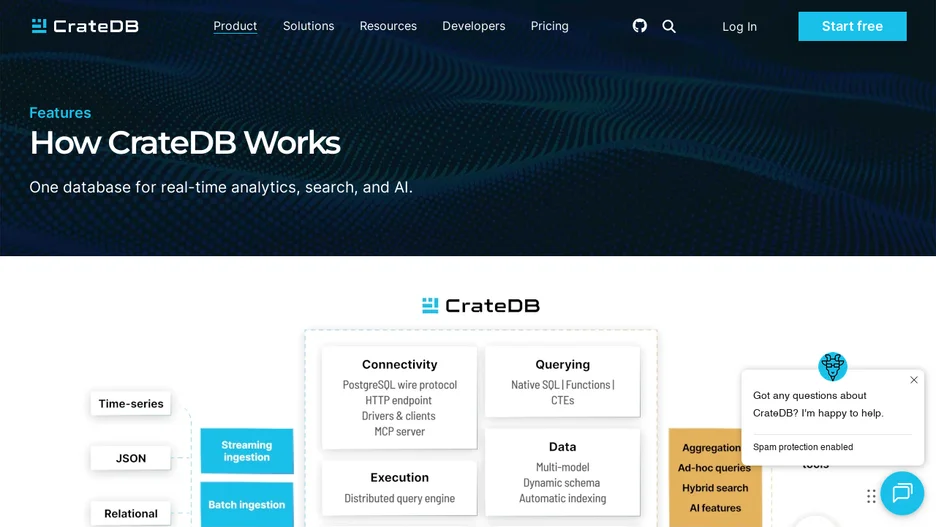Click the Data card heading
936x527 pixels.
tap(562, 447)
